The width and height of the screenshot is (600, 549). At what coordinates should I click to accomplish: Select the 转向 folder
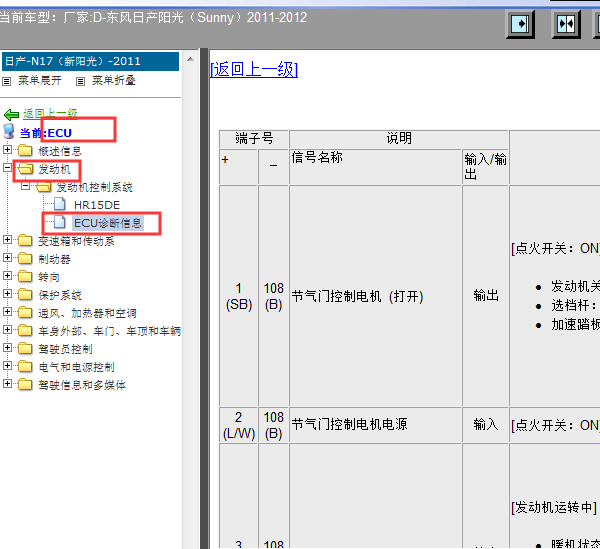(x=49, y=277)
